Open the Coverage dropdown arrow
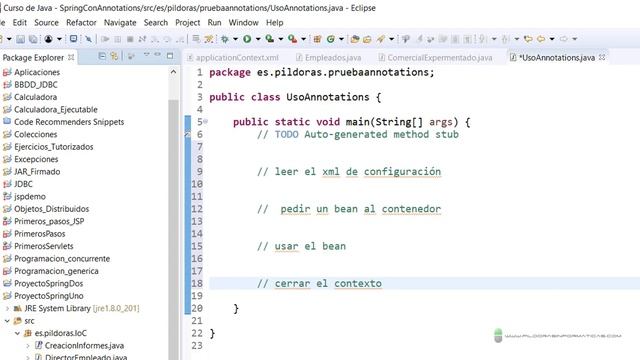Viewport: 640px width, 360px height. 281,39
